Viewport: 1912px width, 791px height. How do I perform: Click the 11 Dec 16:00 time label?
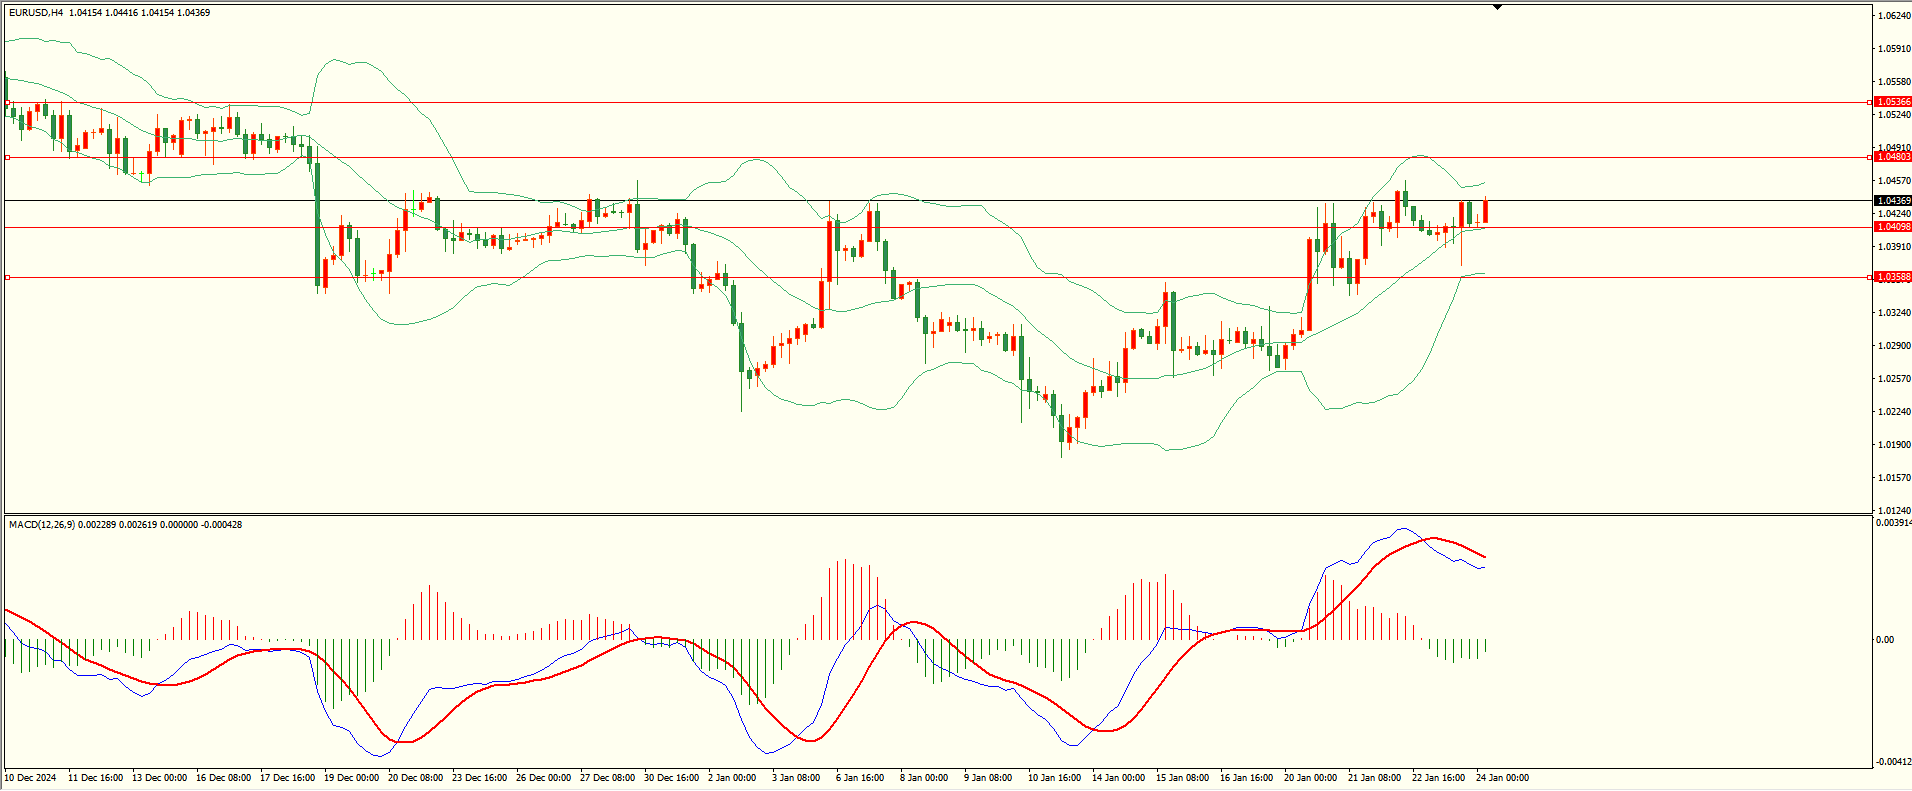coord(95,778)
